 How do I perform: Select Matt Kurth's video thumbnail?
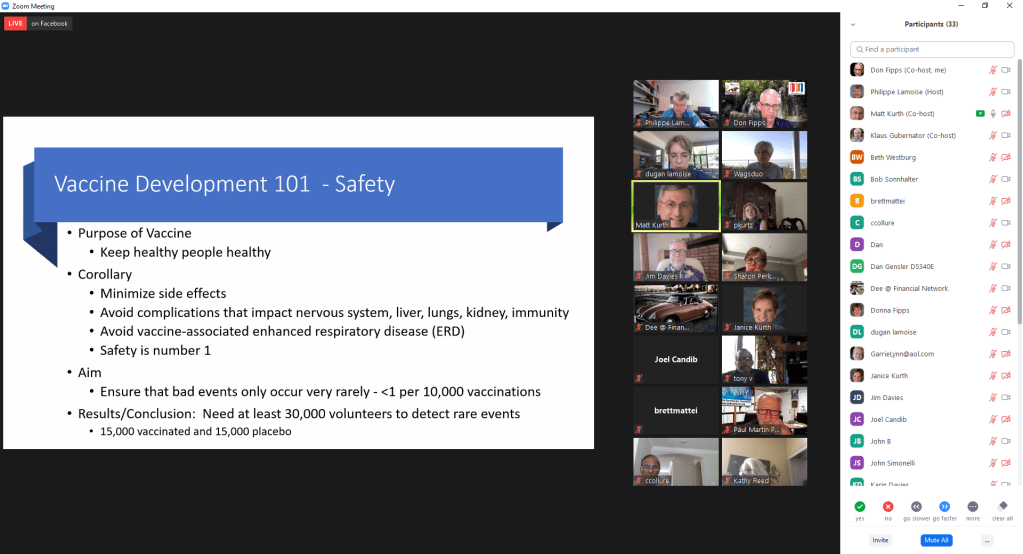pos(675,206)
